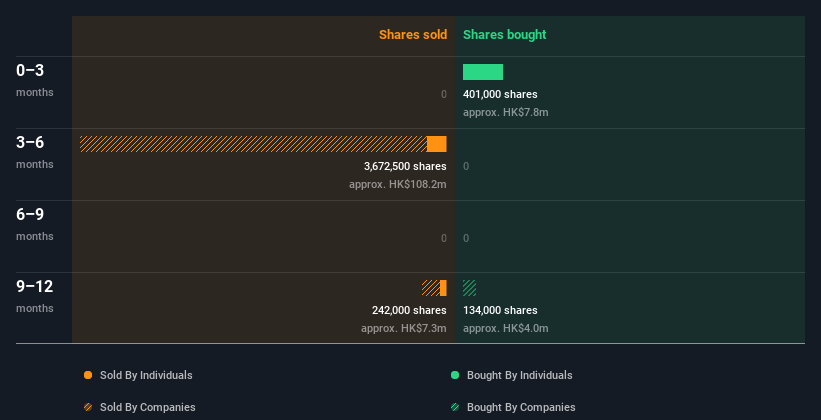821x420 pixels.
Task: Click the 'Sold By Companies' legend label
Action: pyautogui.click(x=148, y=407)
